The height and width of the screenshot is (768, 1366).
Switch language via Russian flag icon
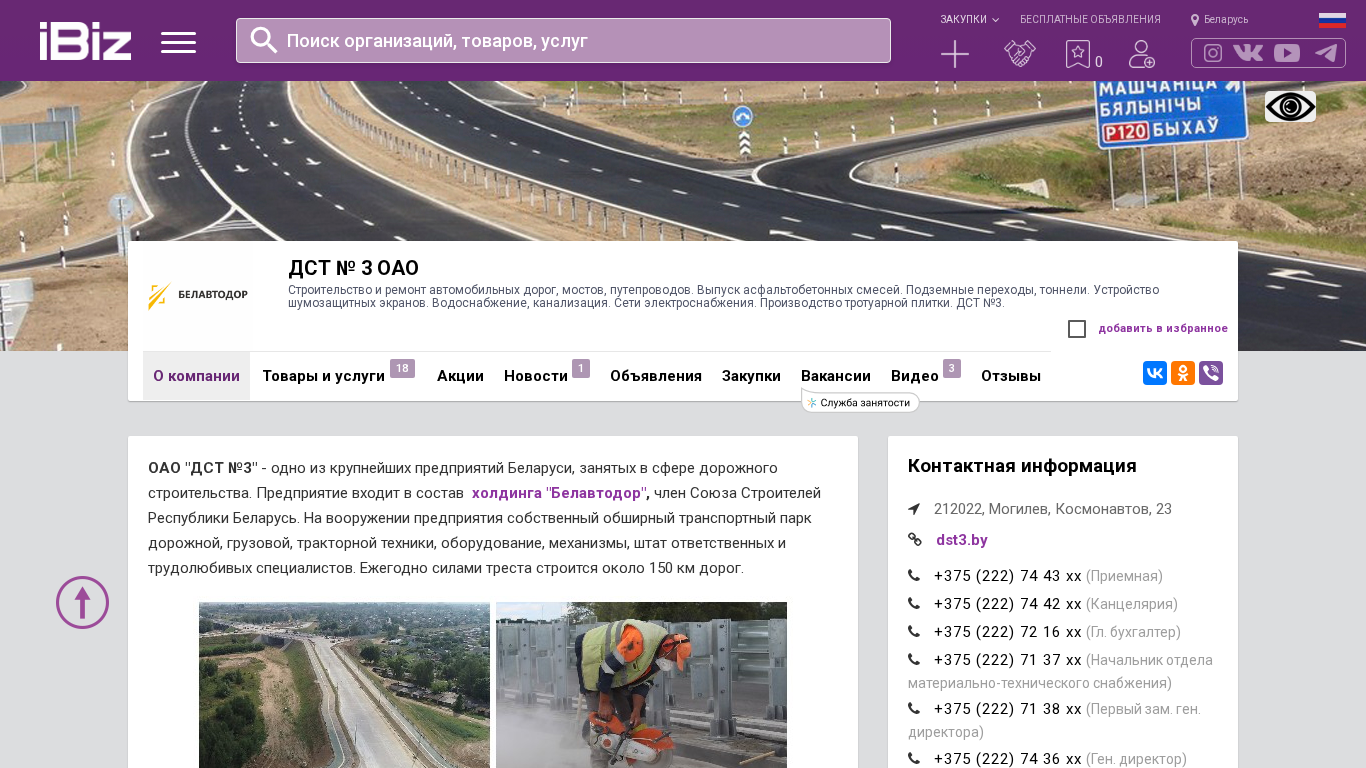1332,20
